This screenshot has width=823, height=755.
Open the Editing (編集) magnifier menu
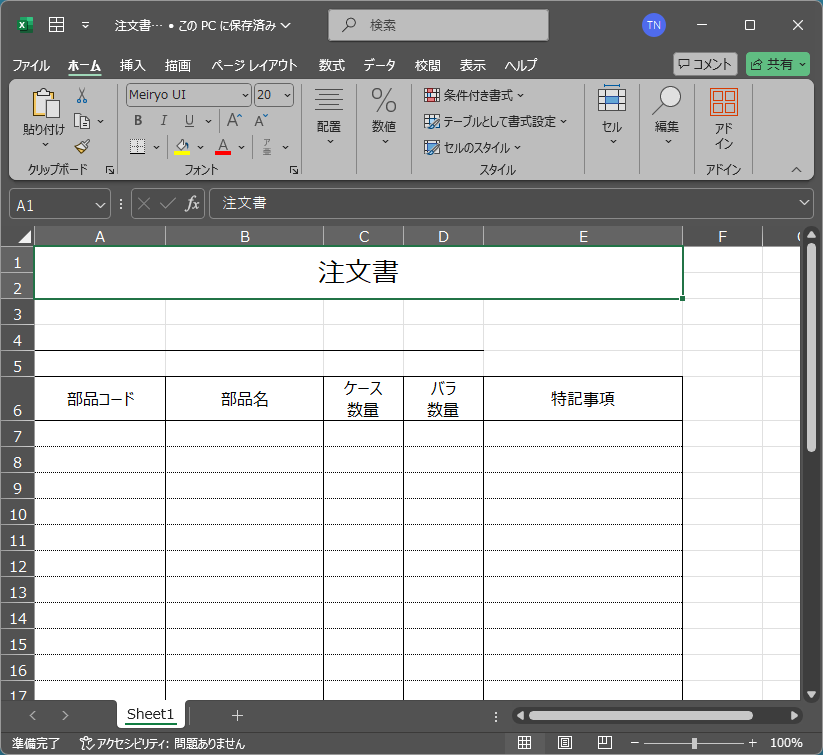tap(667, 116)
